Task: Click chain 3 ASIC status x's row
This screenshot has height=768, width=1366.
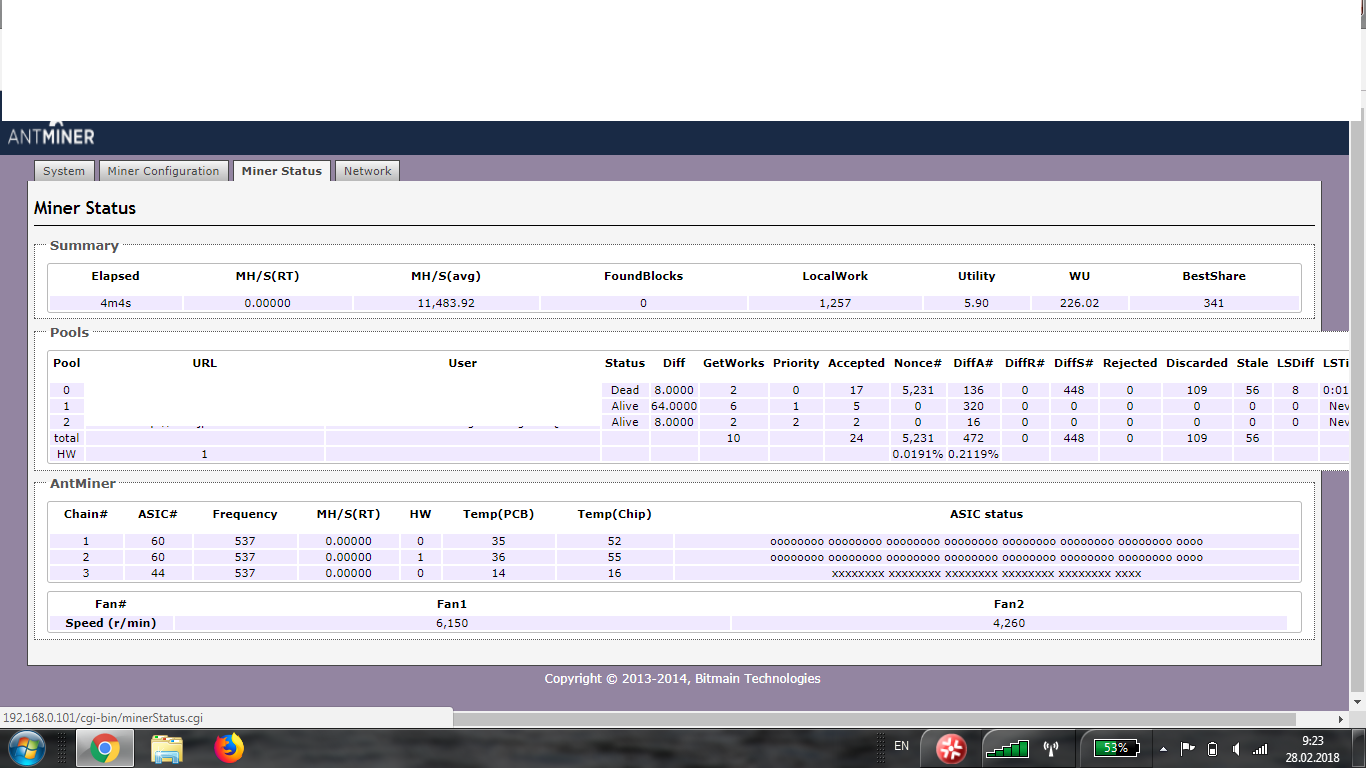Action: click(986, 573)
